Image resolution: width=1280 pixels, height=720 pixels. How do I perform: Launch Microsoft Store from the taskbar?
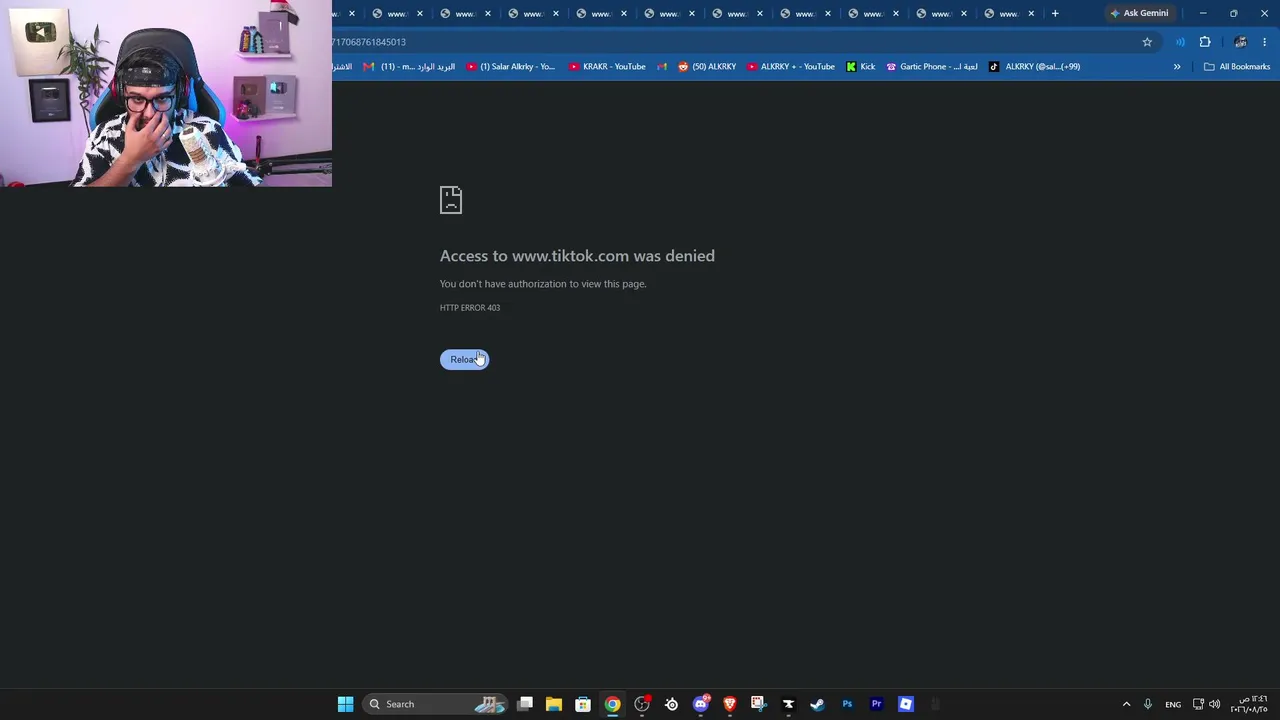coord(583,704)
